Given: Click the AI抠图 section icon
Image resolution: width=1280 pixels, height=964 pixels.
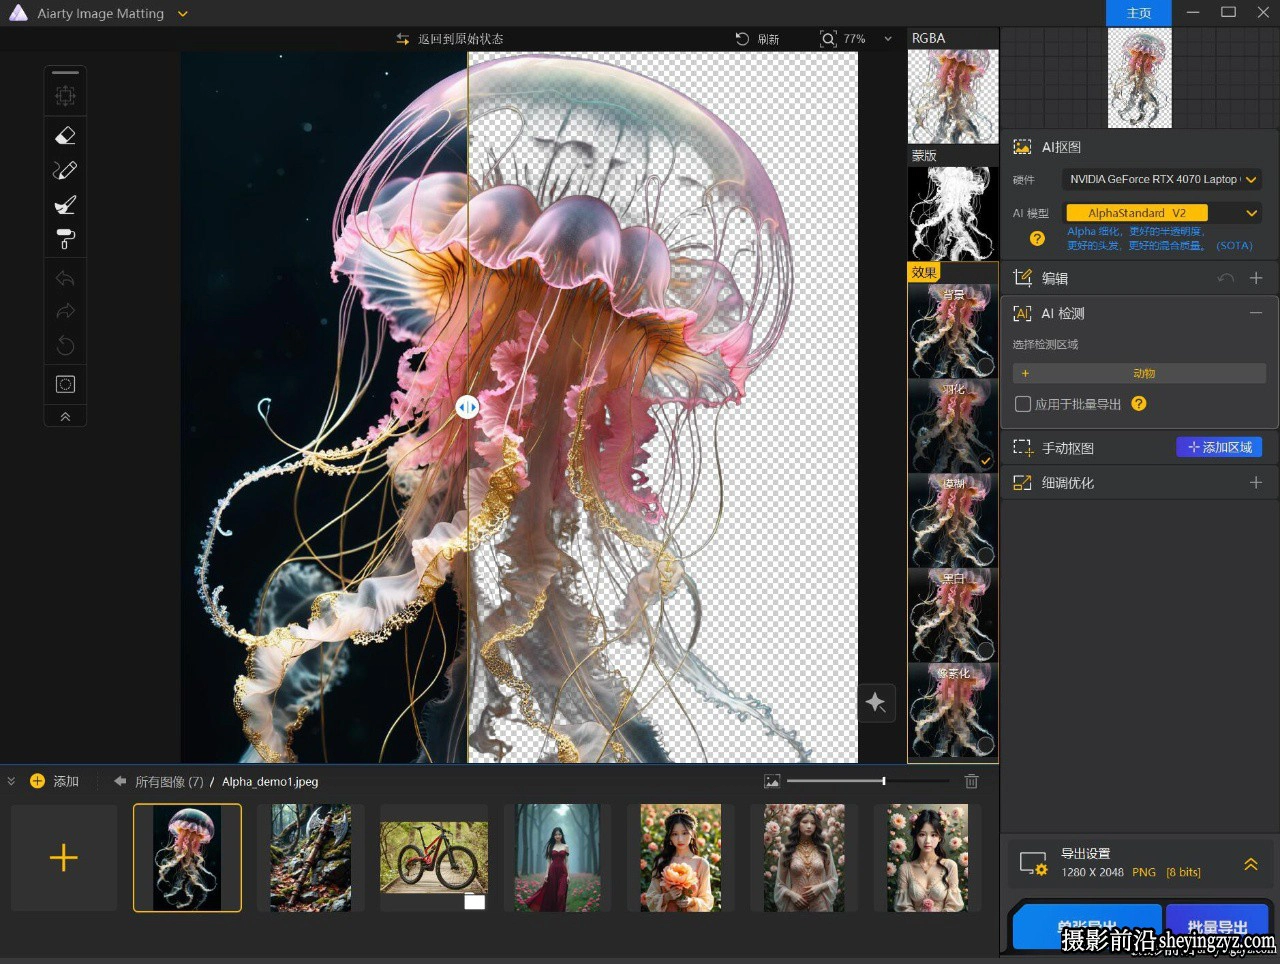Looking at the screenshot, I should 1022,147.
